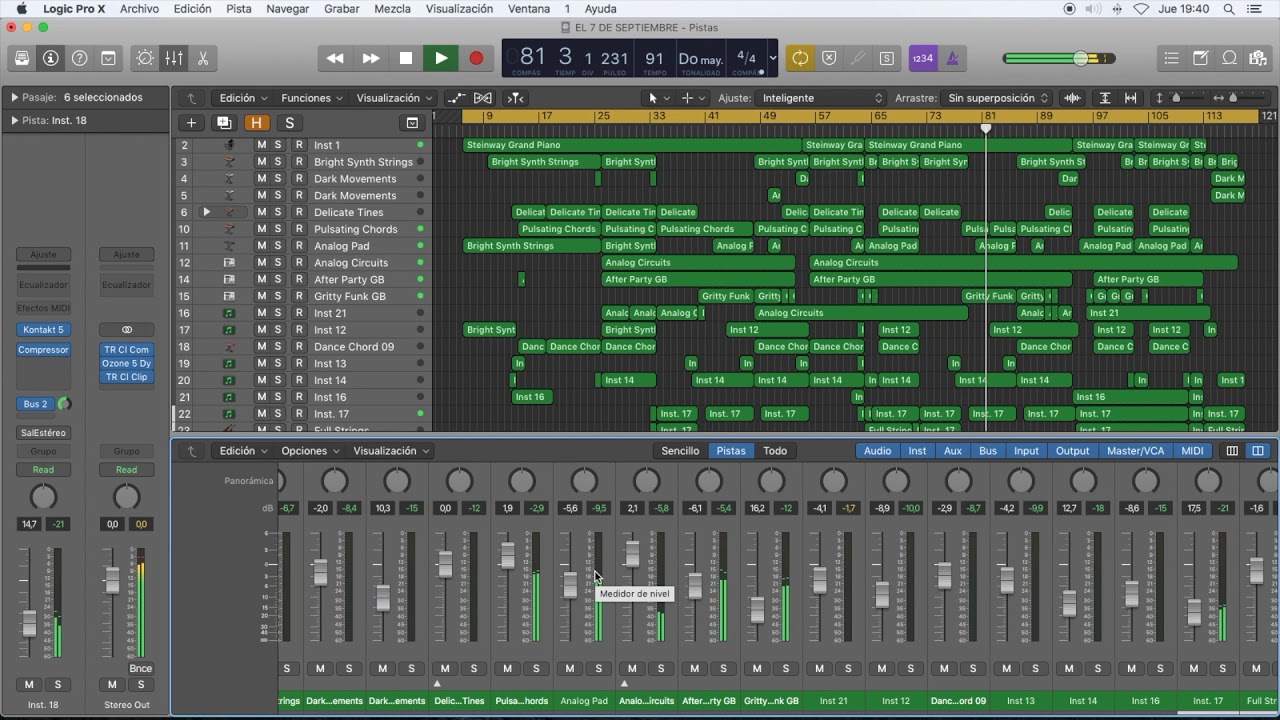Solo the Inst 21 mixer channel
This screenshot has width=1280, height=720.
pyautogui.click(x=848, y=669)
